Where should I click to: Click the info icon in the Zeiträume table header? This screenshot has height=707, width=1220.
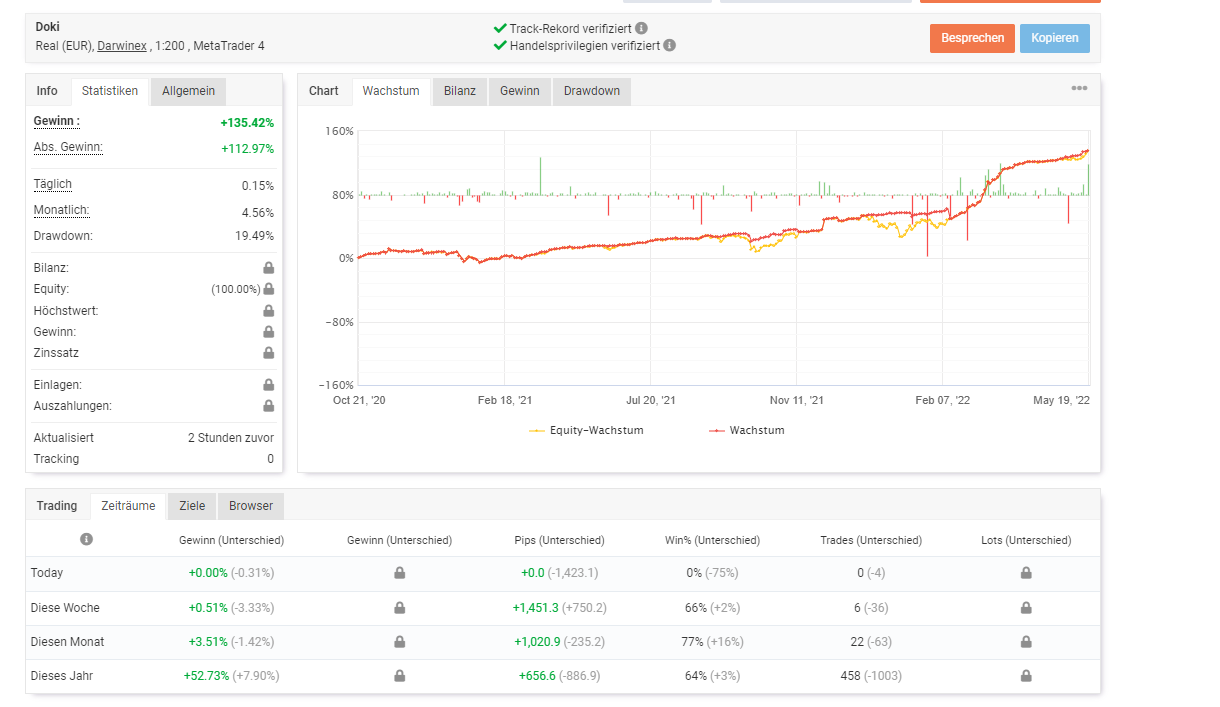pyautogui.click(x=86, y=539)
